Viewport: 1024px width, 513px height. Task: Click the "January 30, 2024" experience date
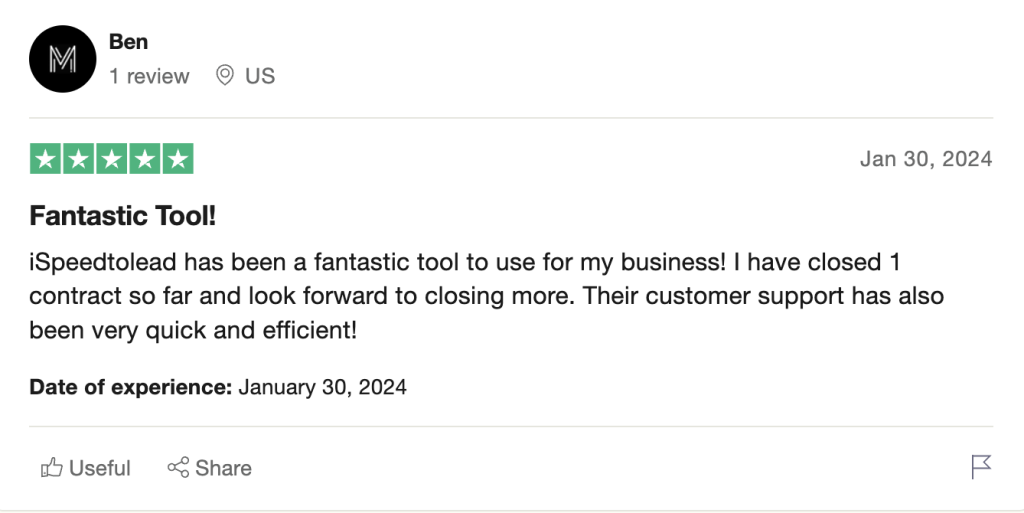322,387
